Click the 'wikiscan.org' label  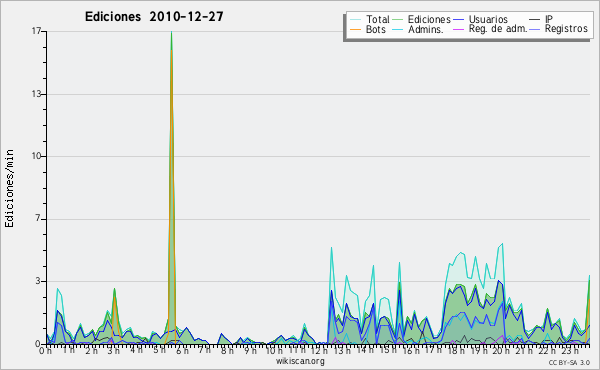(x=300, y=361)
